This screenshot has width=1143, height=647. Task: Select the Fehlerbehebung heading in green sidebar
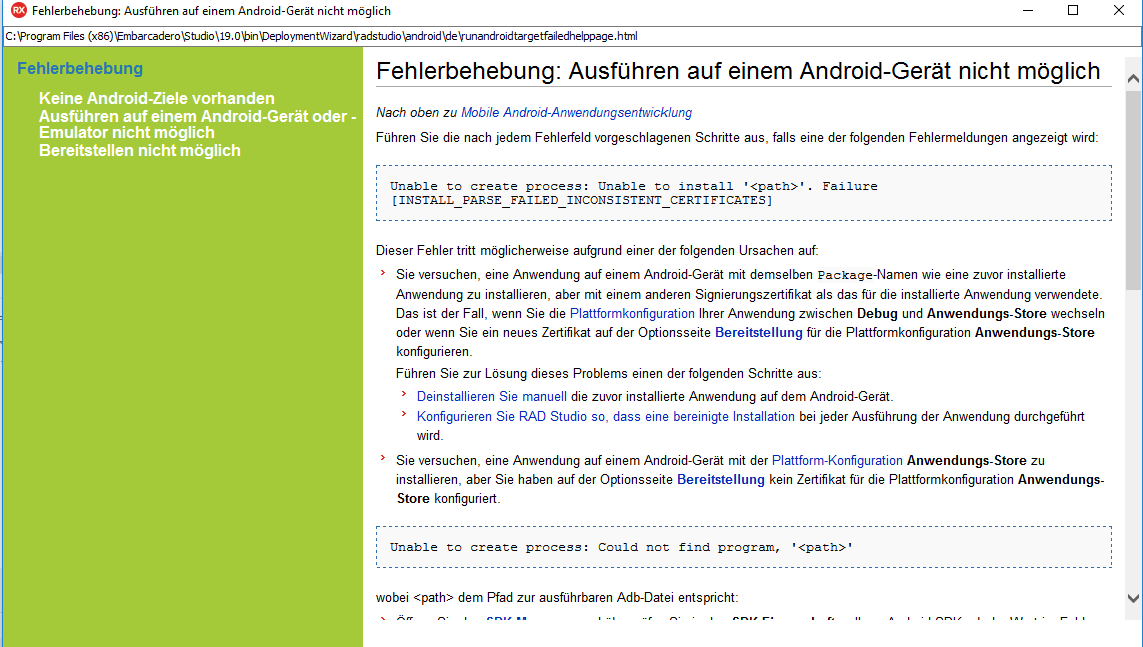pos(80,69)
